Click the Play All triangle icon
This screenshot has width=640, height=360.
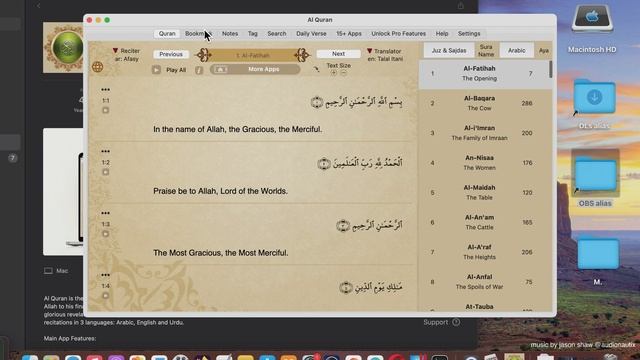156,70
